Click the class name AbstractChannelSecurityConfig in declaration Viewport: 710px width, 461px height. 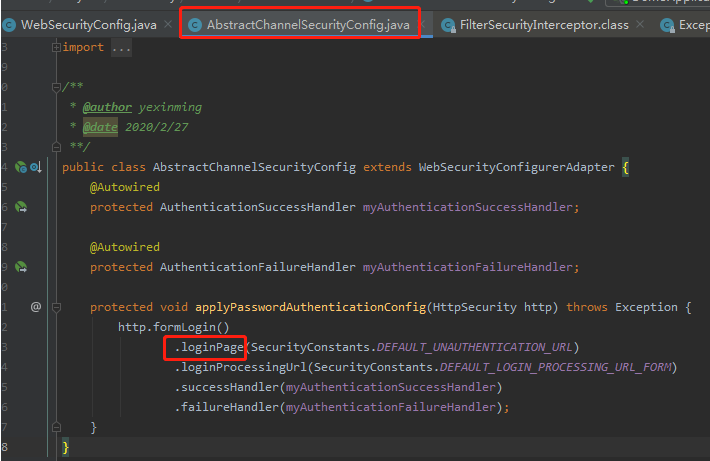click(x=254, y=167)
